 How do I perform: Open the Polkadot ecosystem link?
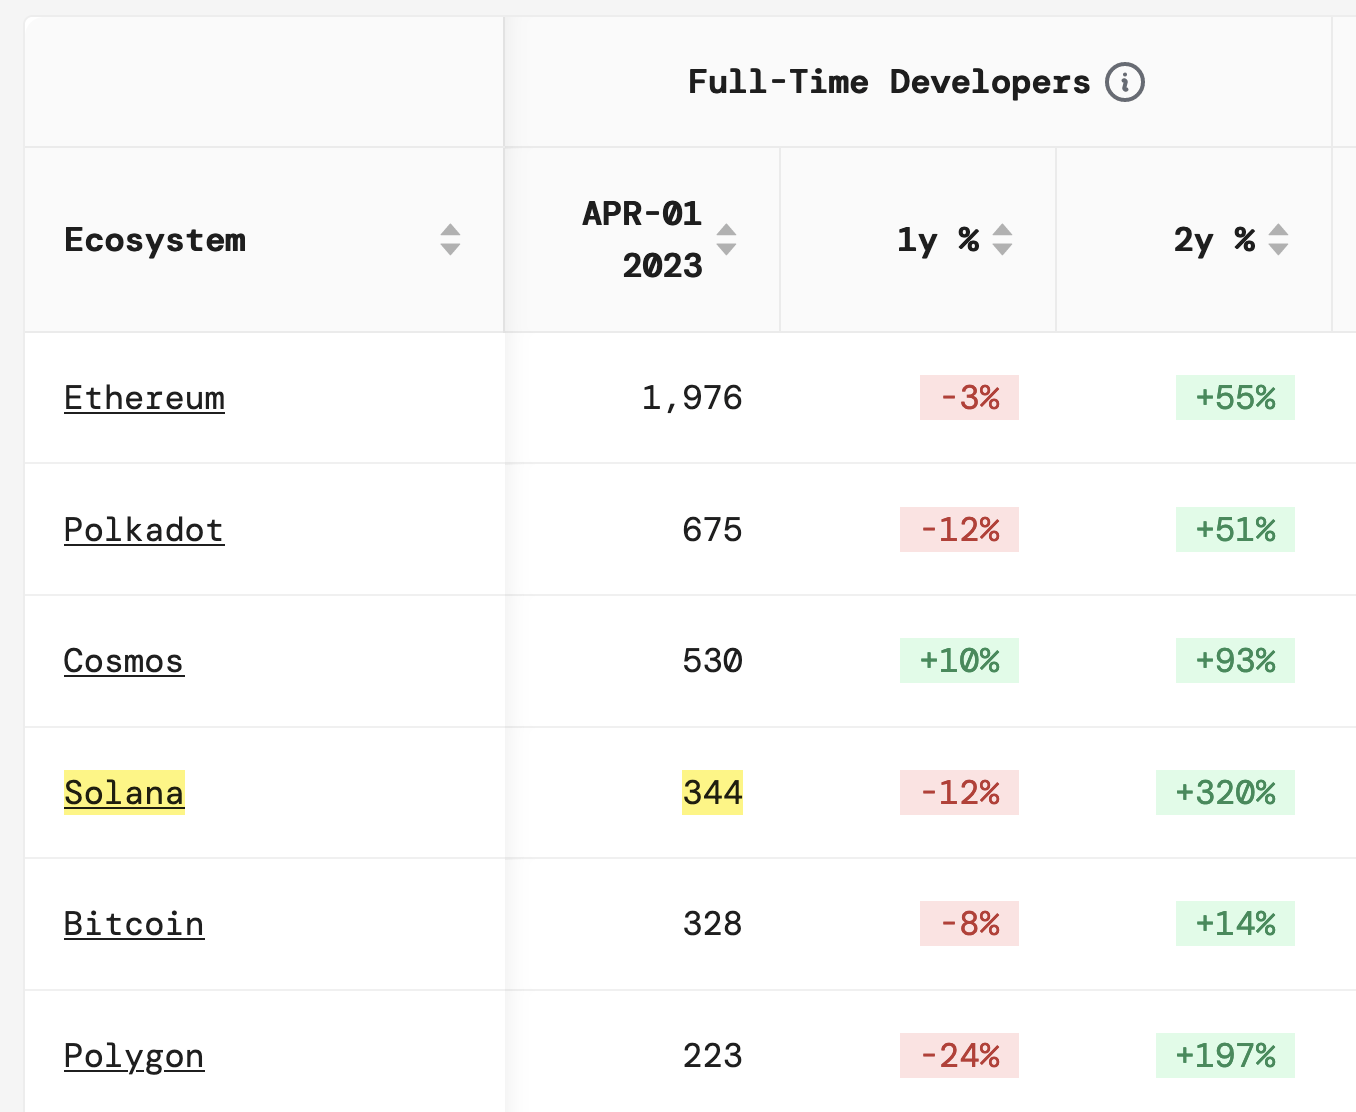[x=144, y=530]
